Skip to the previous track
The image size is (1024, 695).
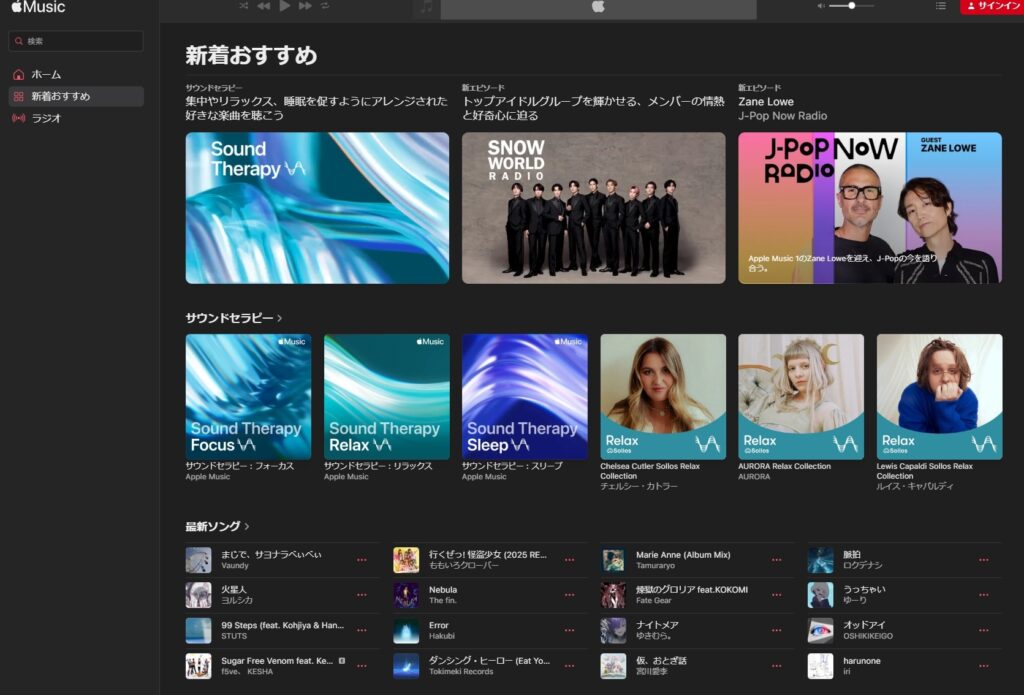point(264,6)
